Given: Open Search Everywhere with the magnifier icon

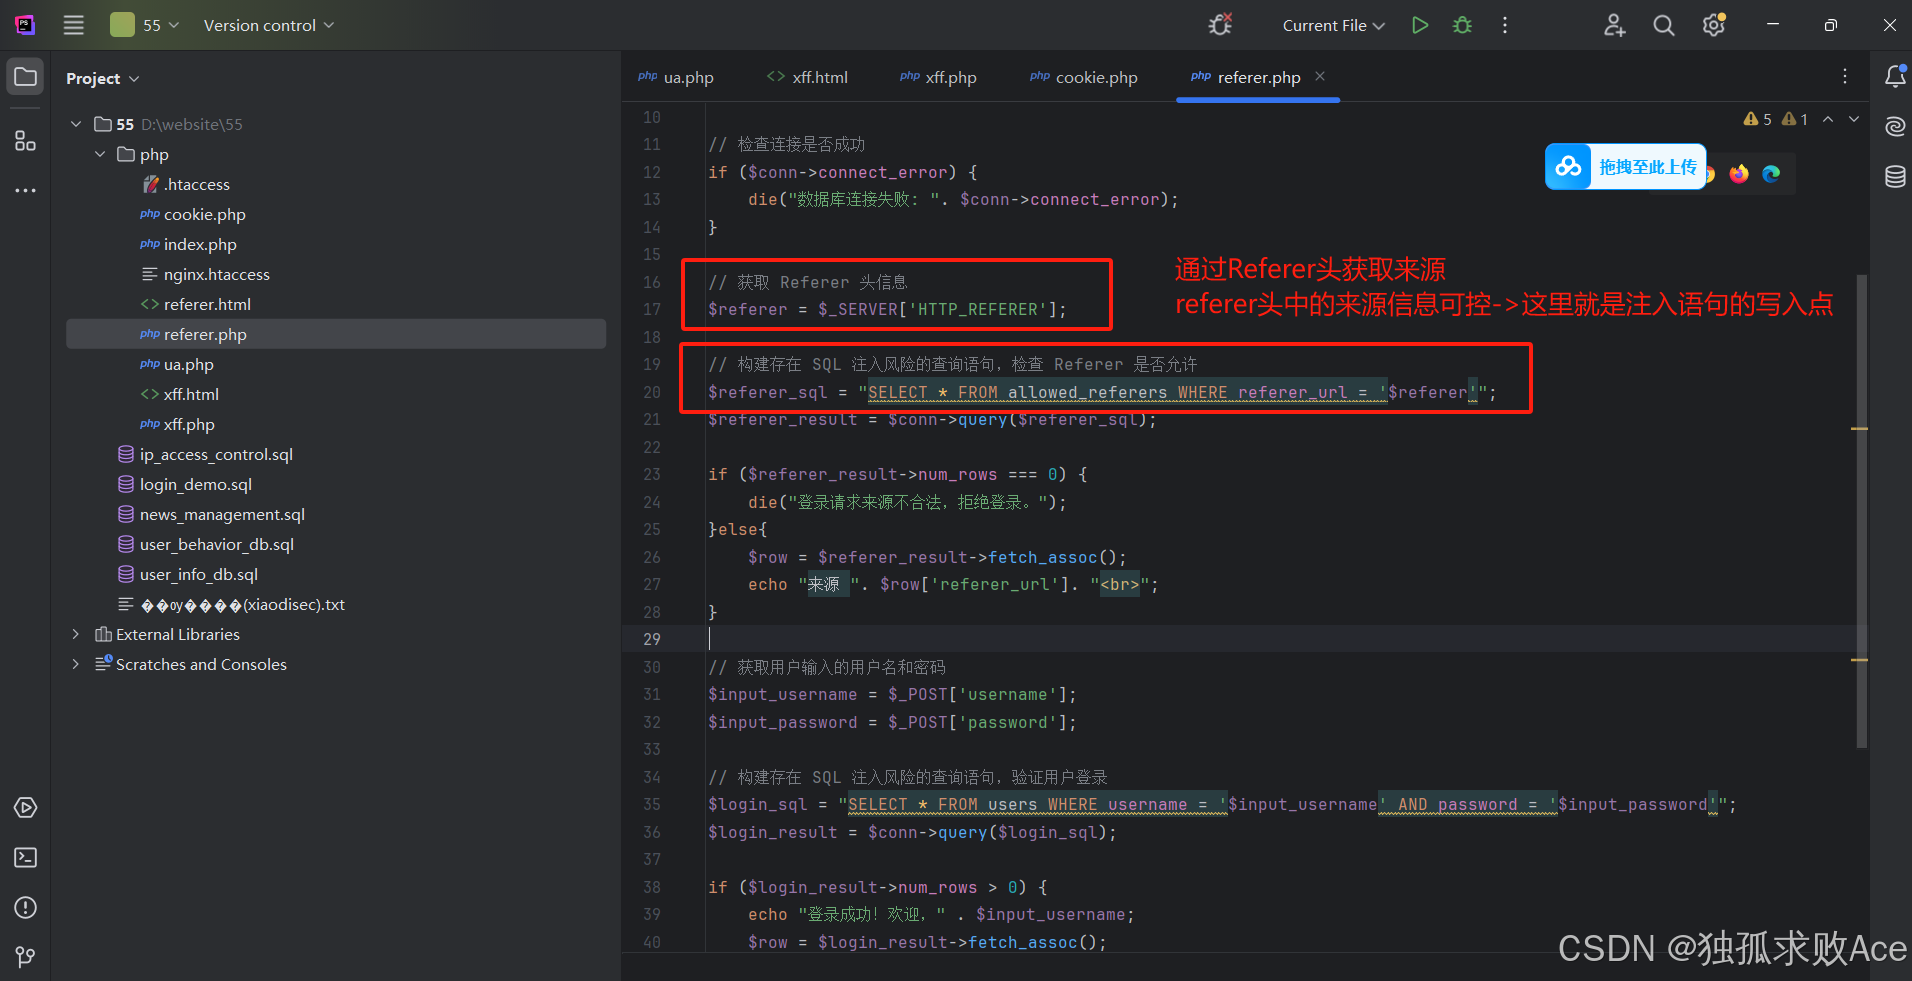Looking at the screenshot, I should point(1663,25).
